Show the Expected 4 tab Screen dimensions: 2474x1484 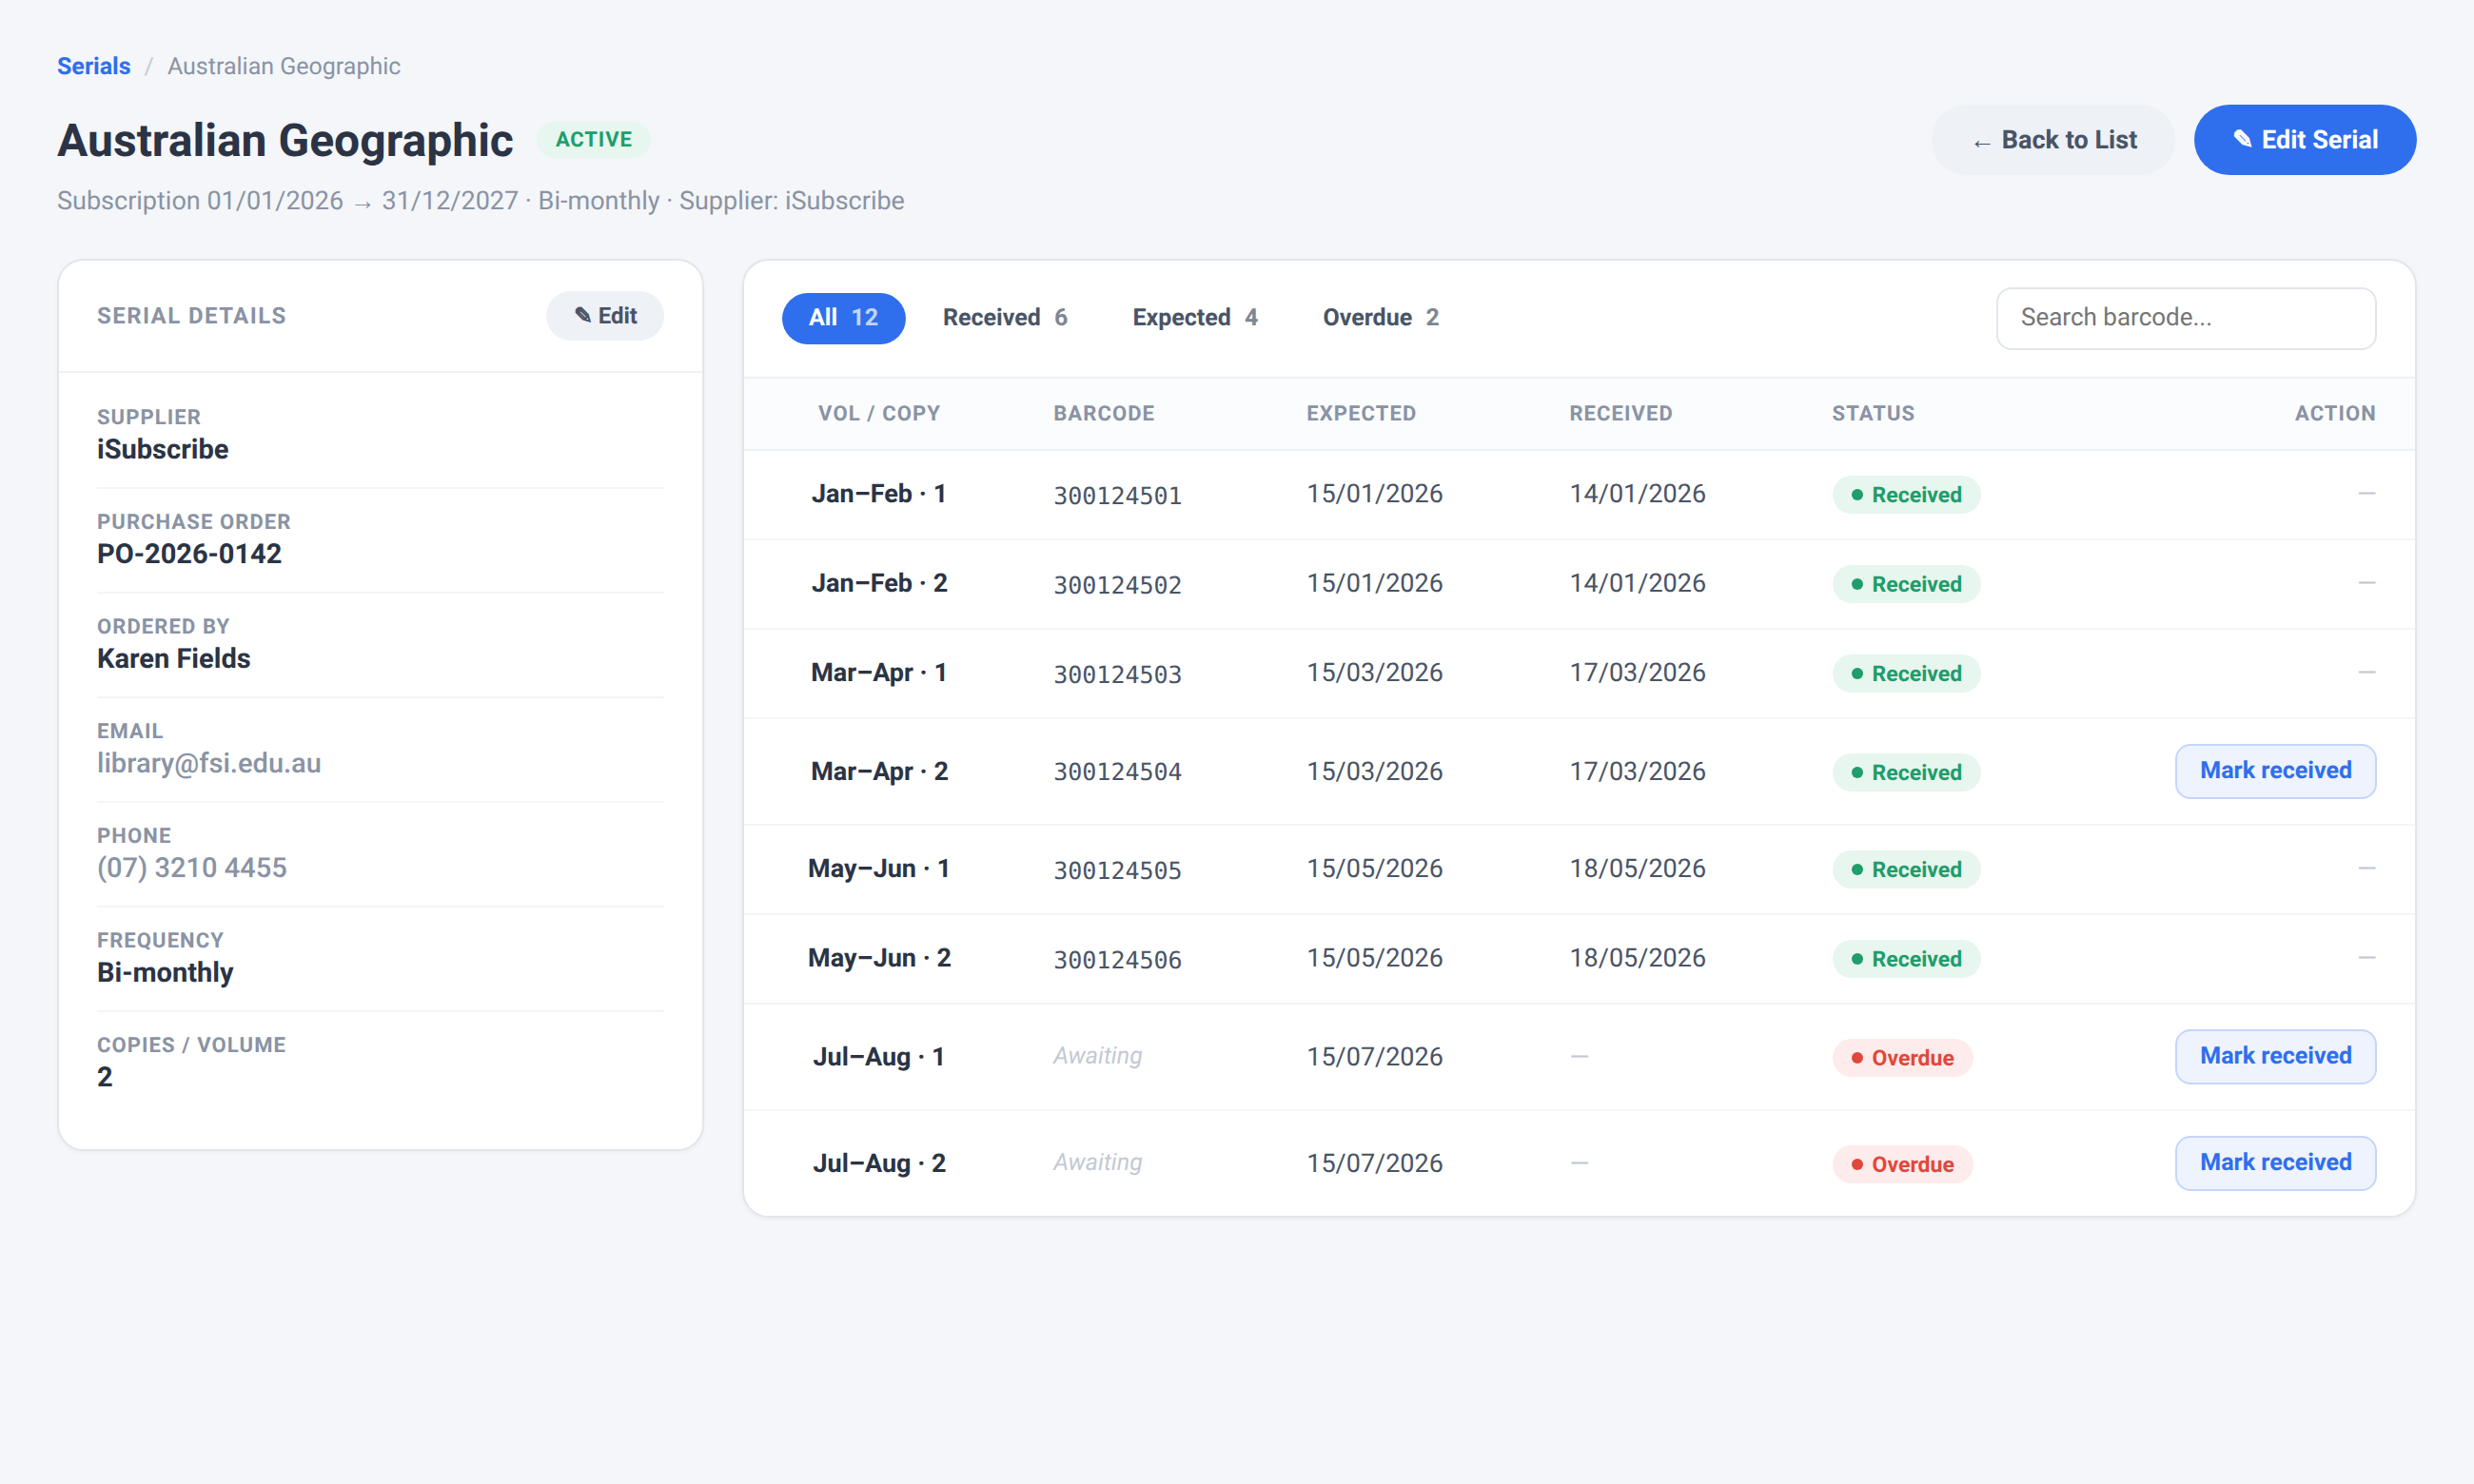1195,318
